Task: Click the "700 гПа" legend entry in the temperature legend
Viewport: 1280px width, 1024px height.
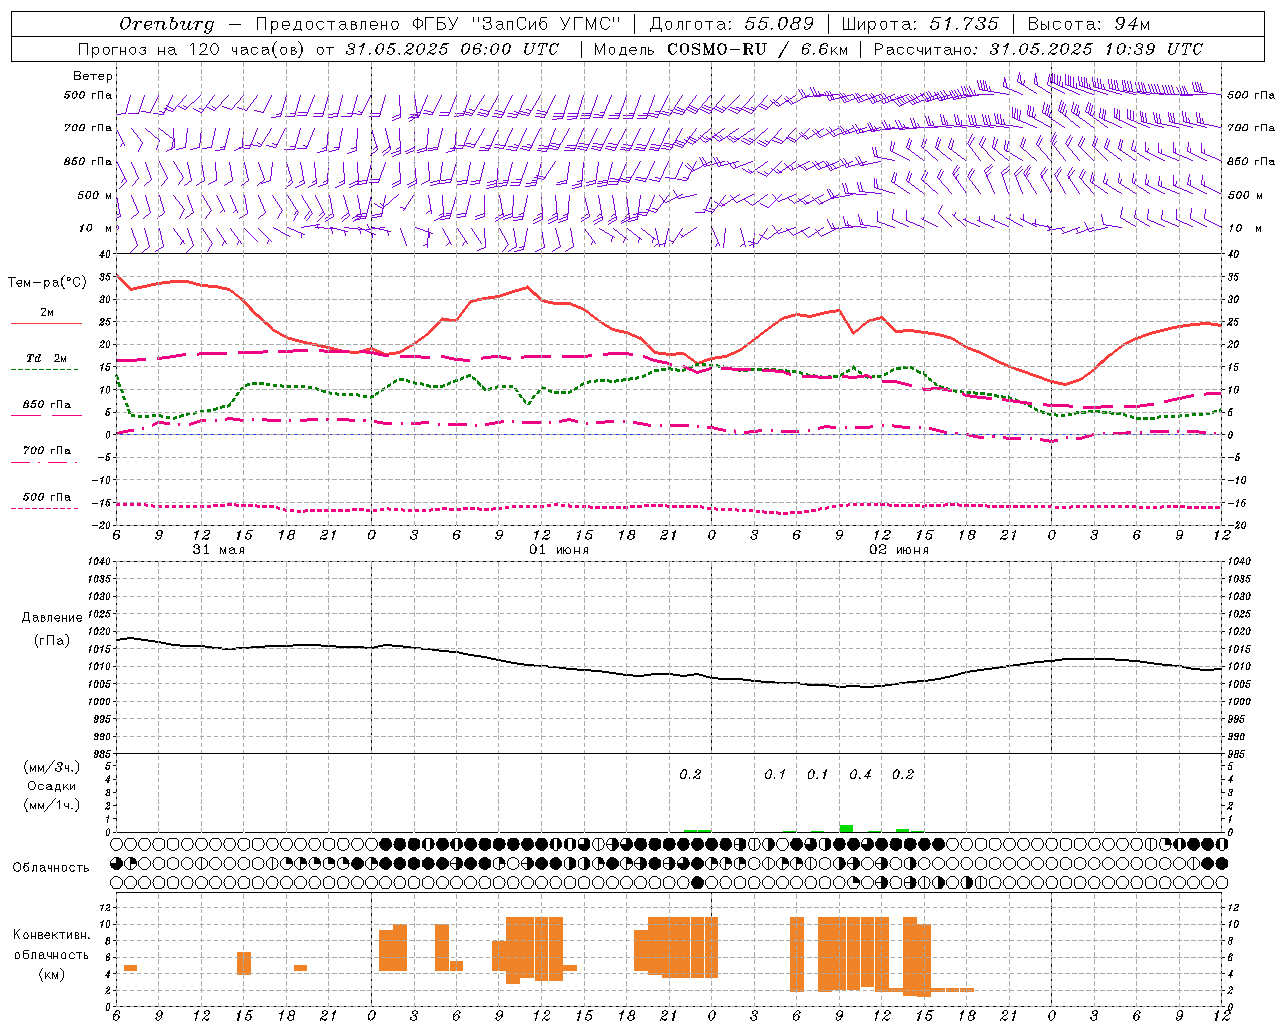Action: point(47,451)
